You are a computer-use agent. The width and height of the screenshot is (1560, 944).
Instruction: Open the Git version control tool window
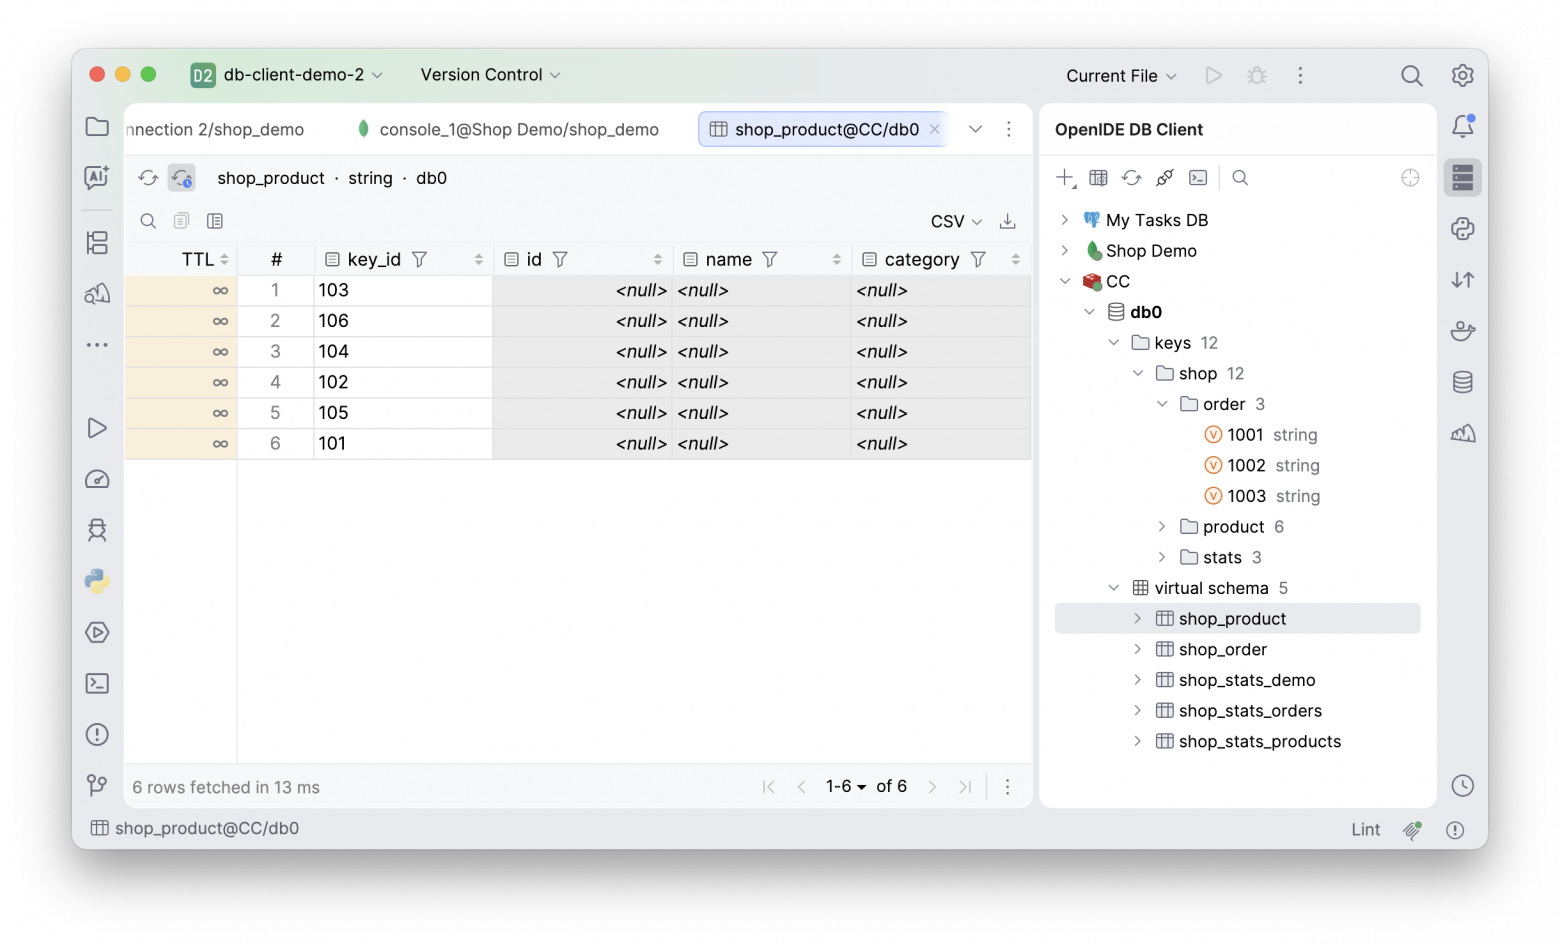tap(97, 786)
